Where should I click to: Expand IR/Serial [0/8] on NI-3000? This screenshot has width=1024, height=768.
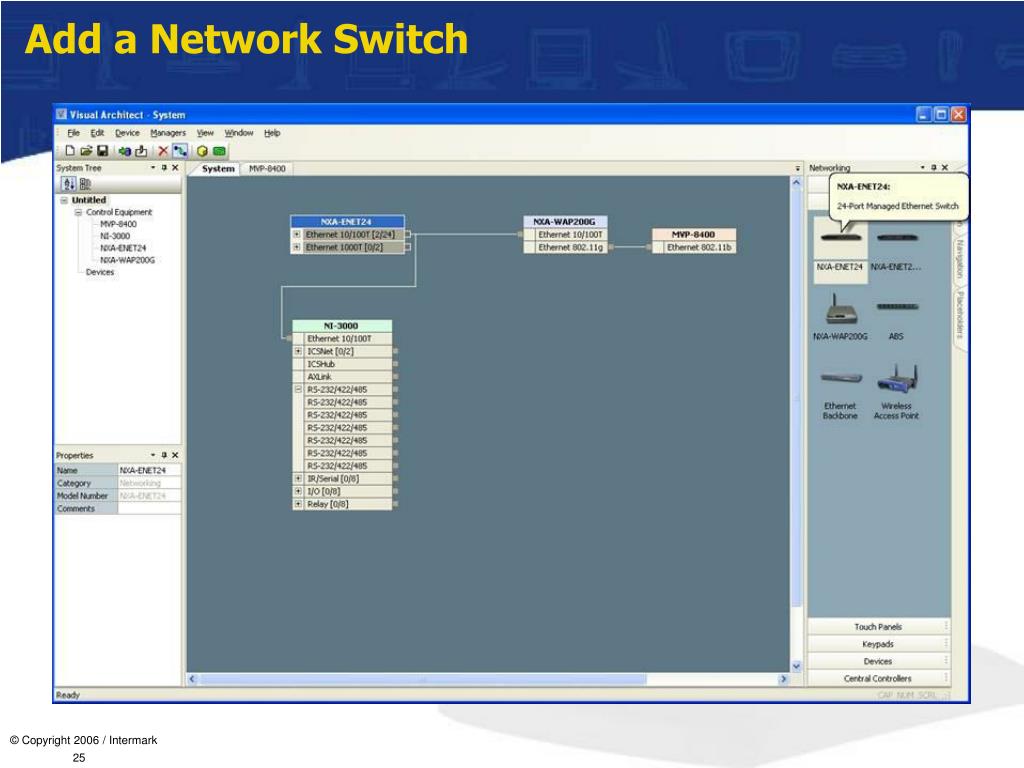pos(298,479)
